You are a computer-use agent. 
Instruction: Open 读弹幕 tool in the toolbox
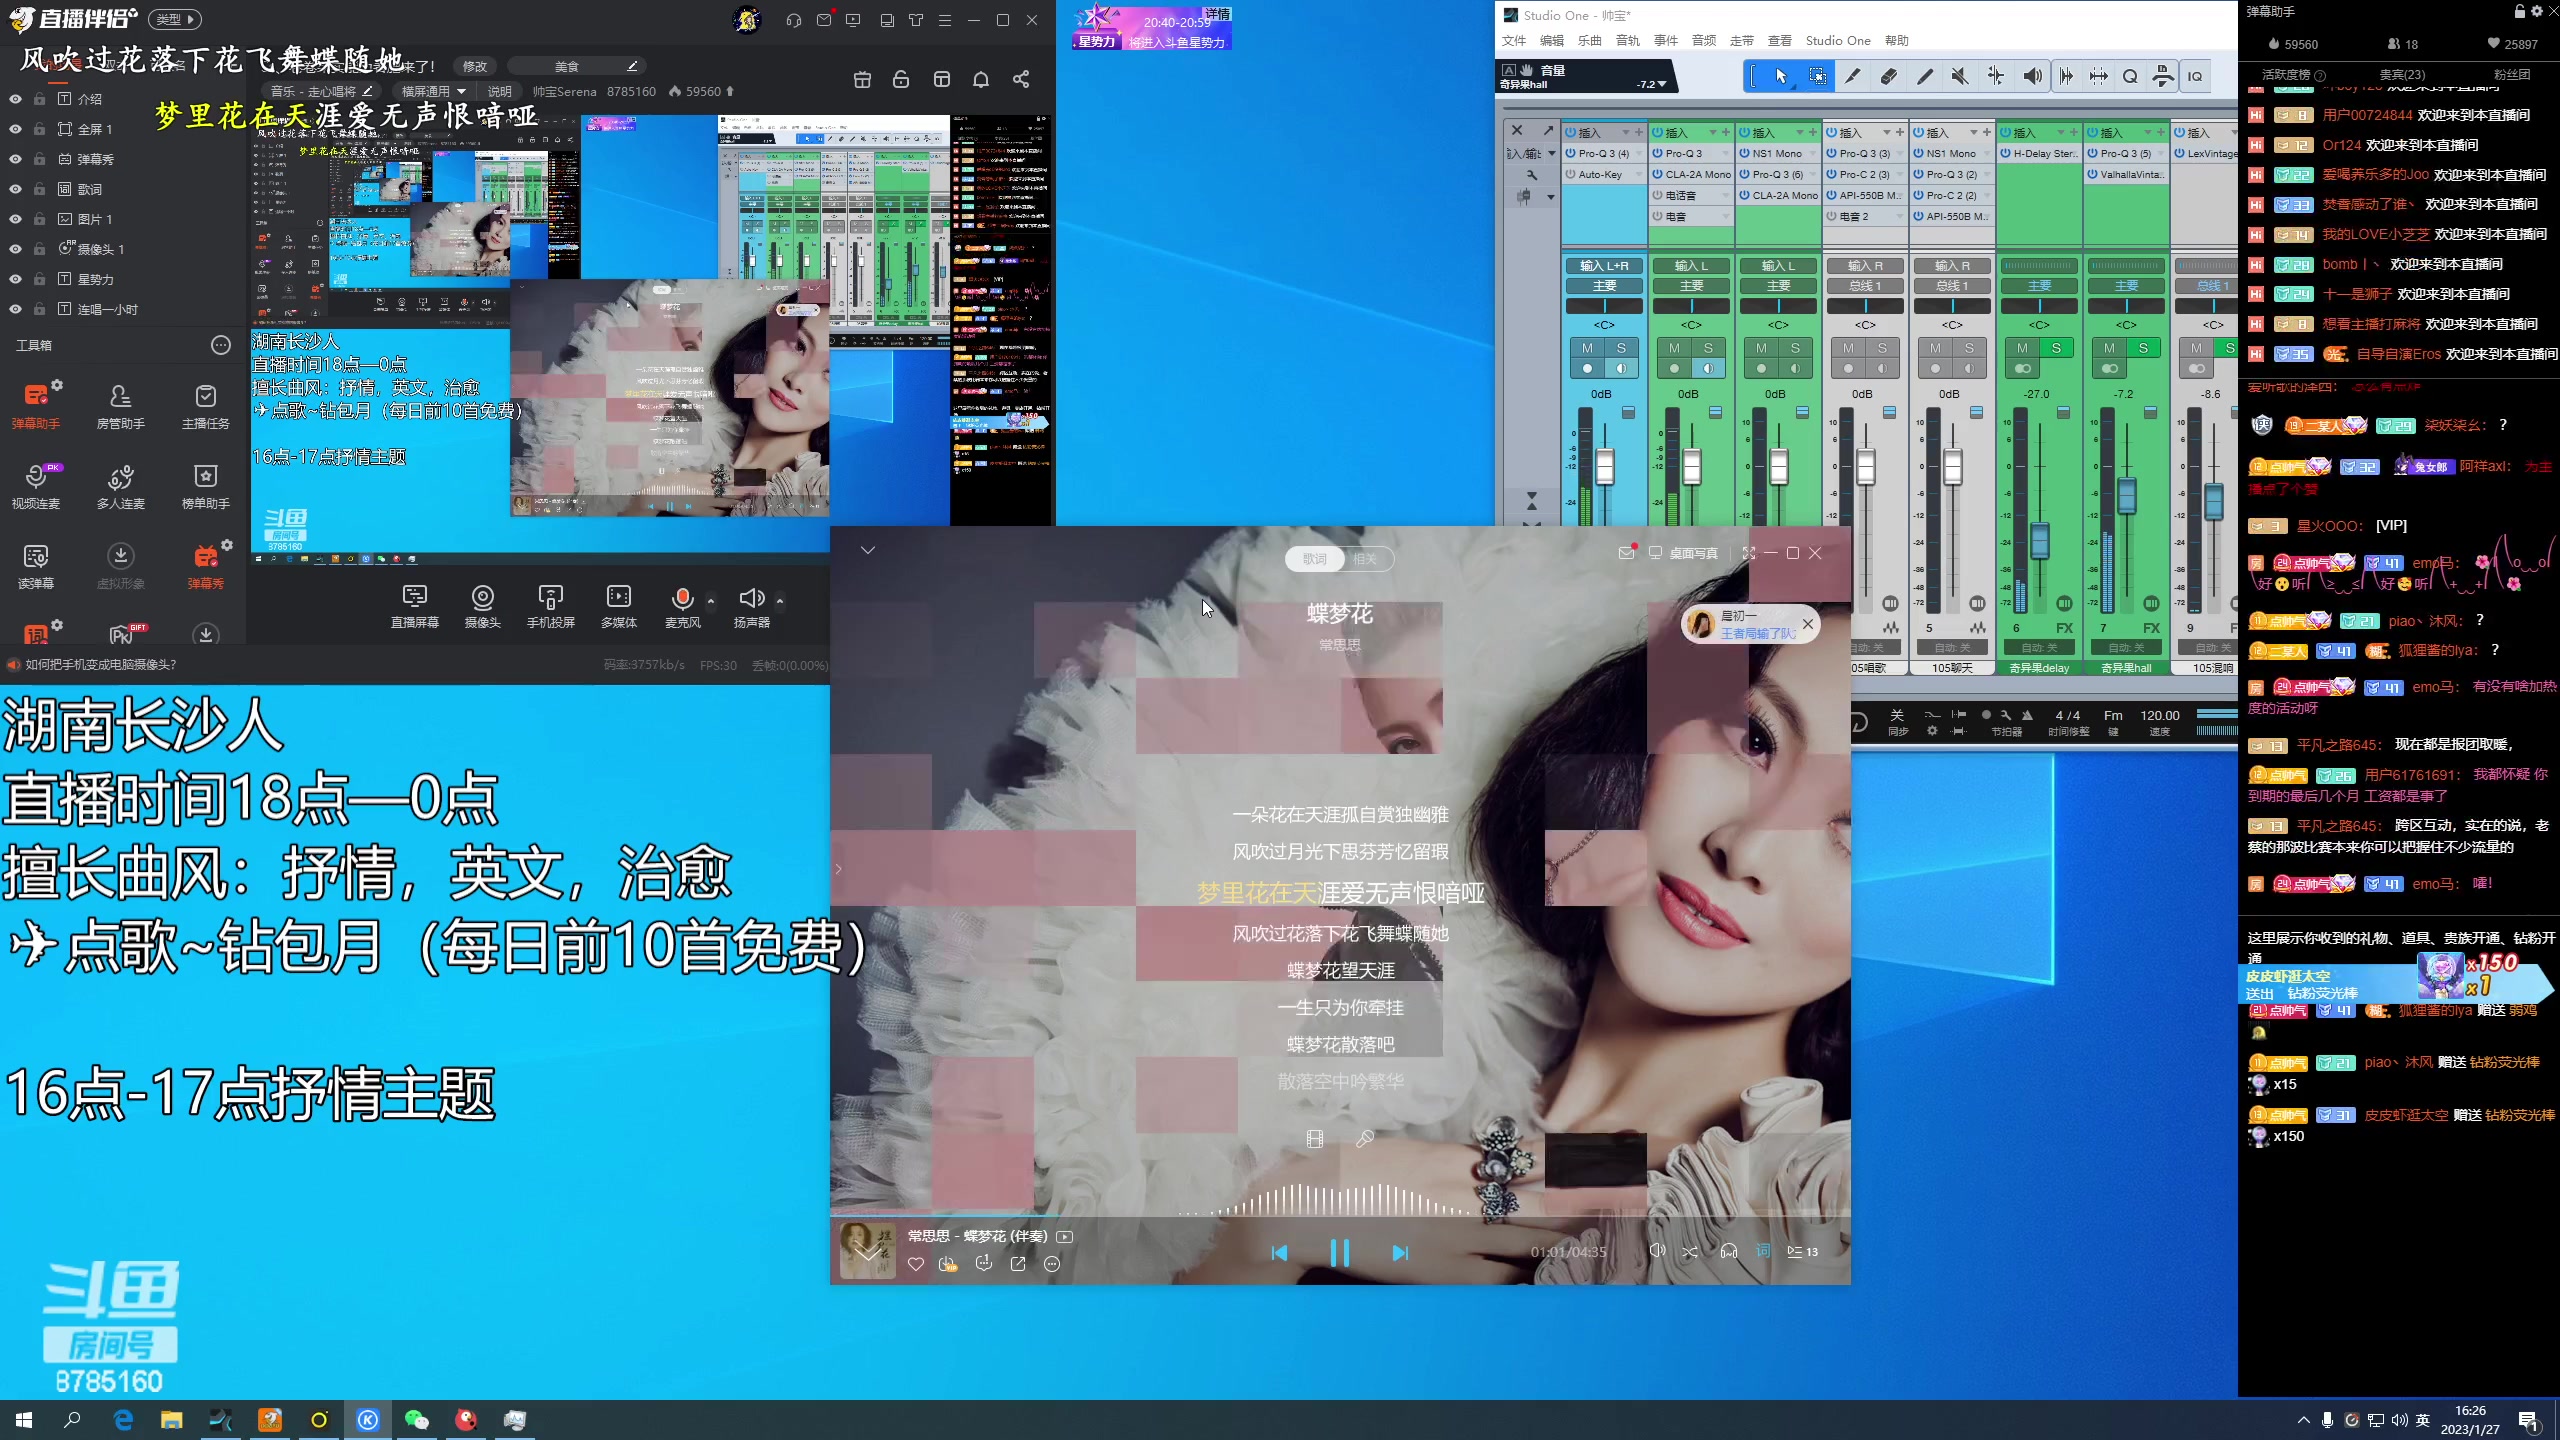click(36, 565)
